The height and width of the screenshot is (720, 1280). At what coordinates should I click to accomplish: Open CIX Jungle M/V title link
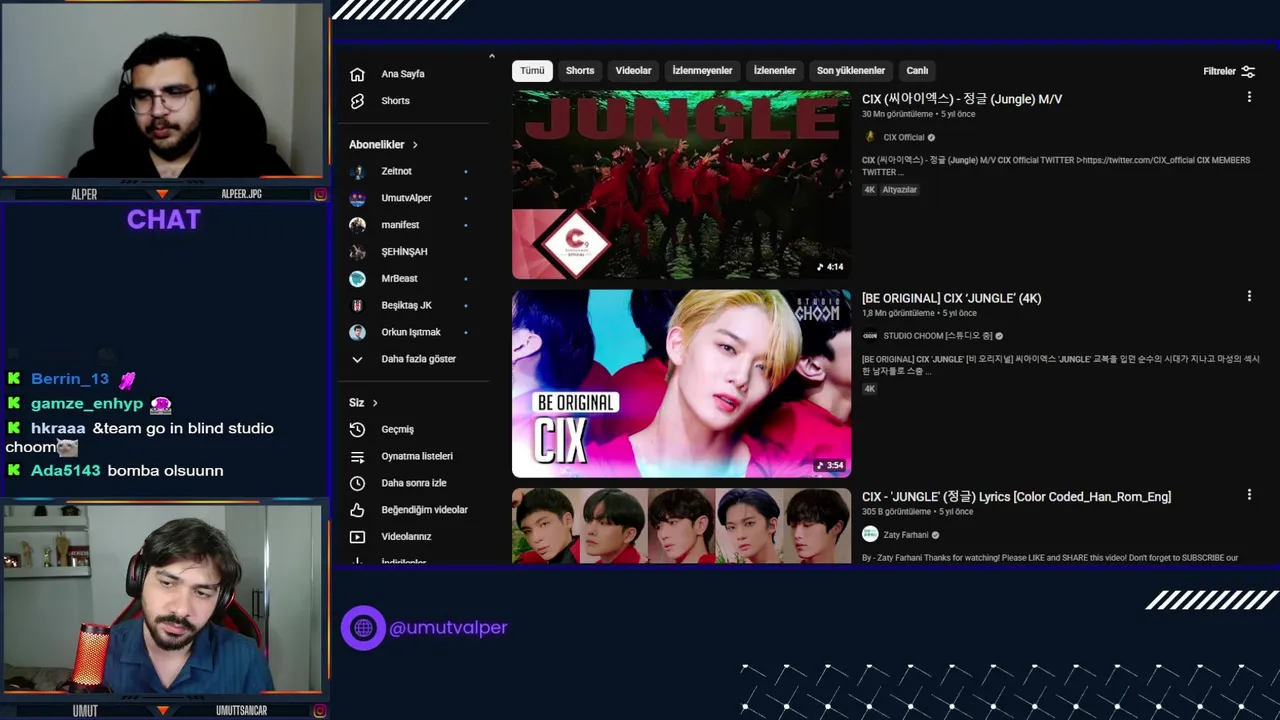pyautogui.click(x=962, y=99)
